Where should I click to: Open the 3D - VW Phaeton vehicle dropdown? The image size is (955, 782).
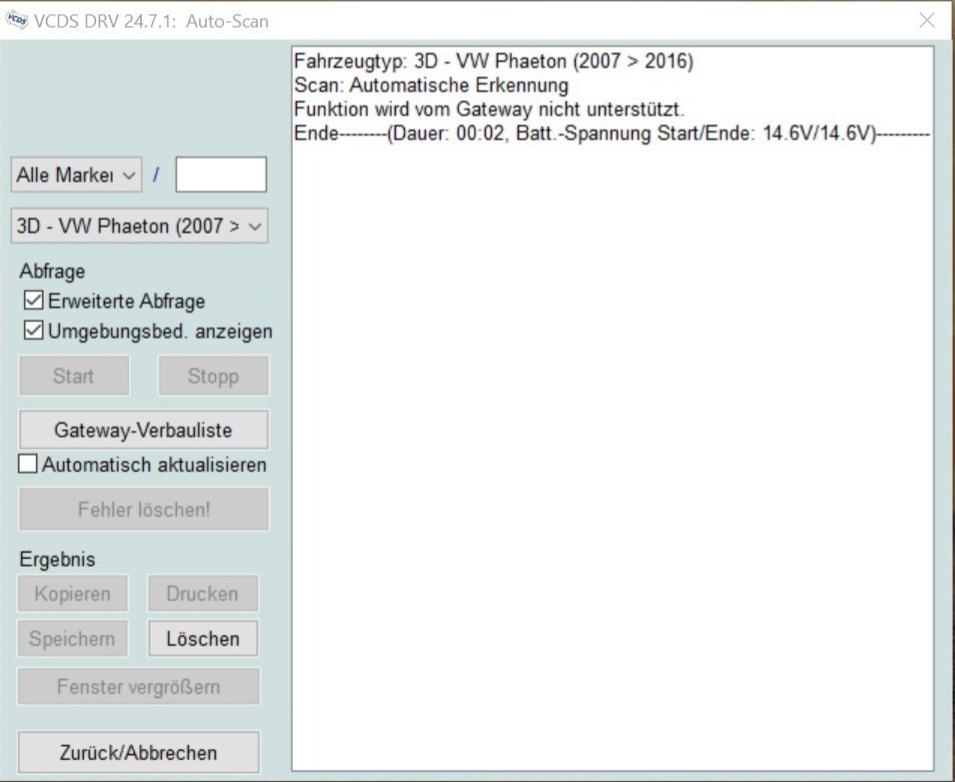coord(139,226)
